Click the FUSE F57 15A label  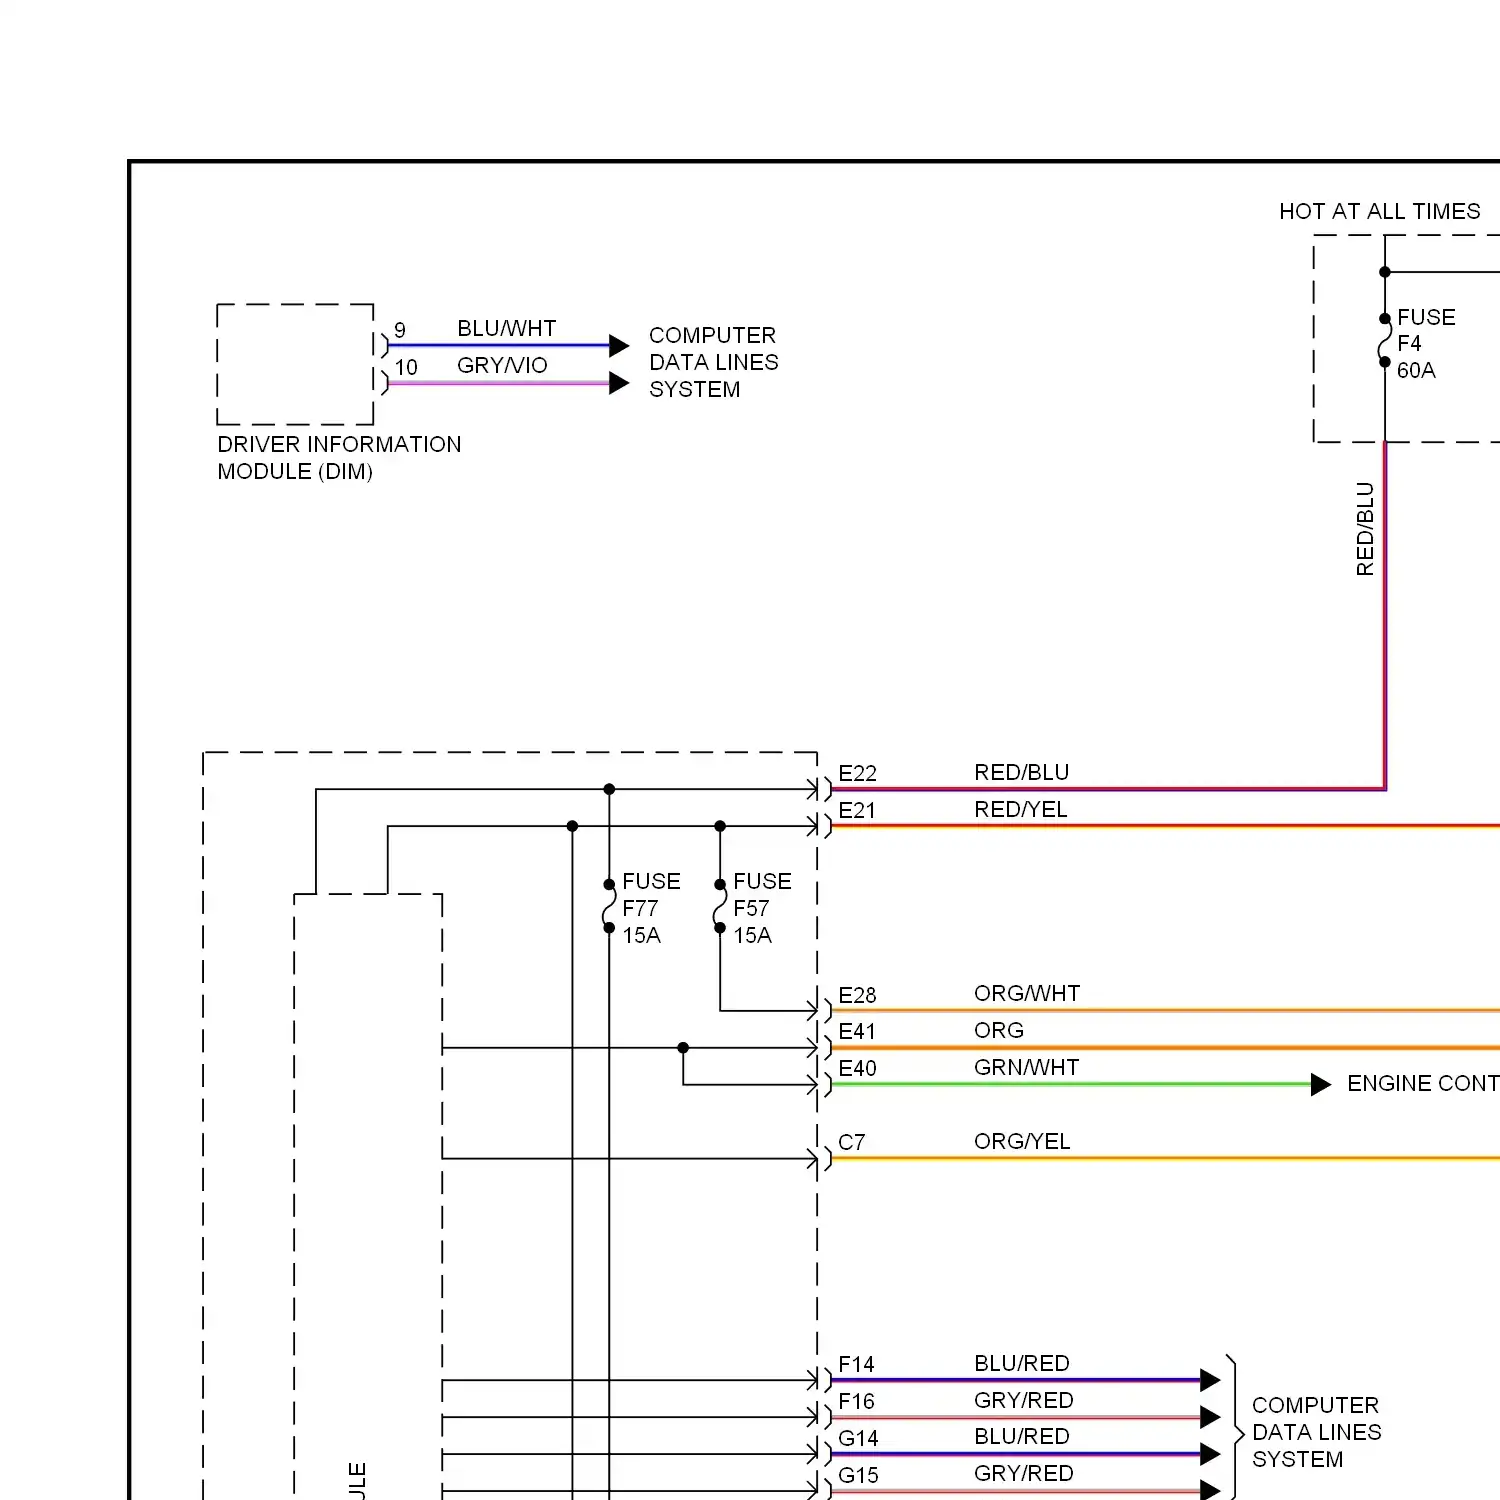coord(762,909)
